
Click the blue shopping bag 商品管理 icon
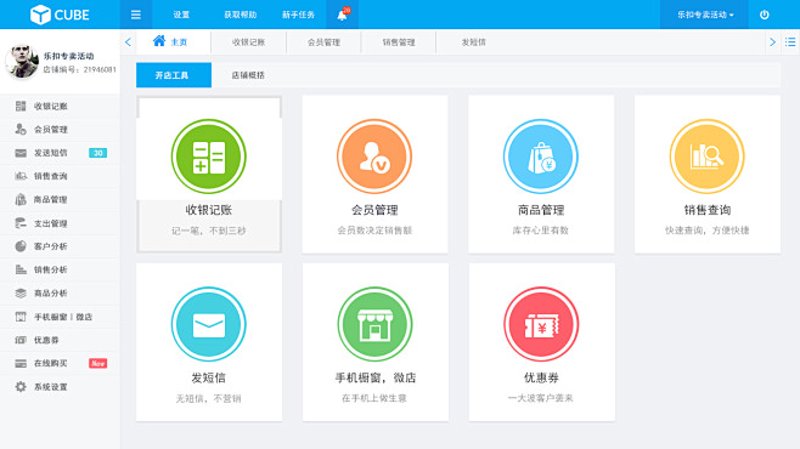pos(541,156)
